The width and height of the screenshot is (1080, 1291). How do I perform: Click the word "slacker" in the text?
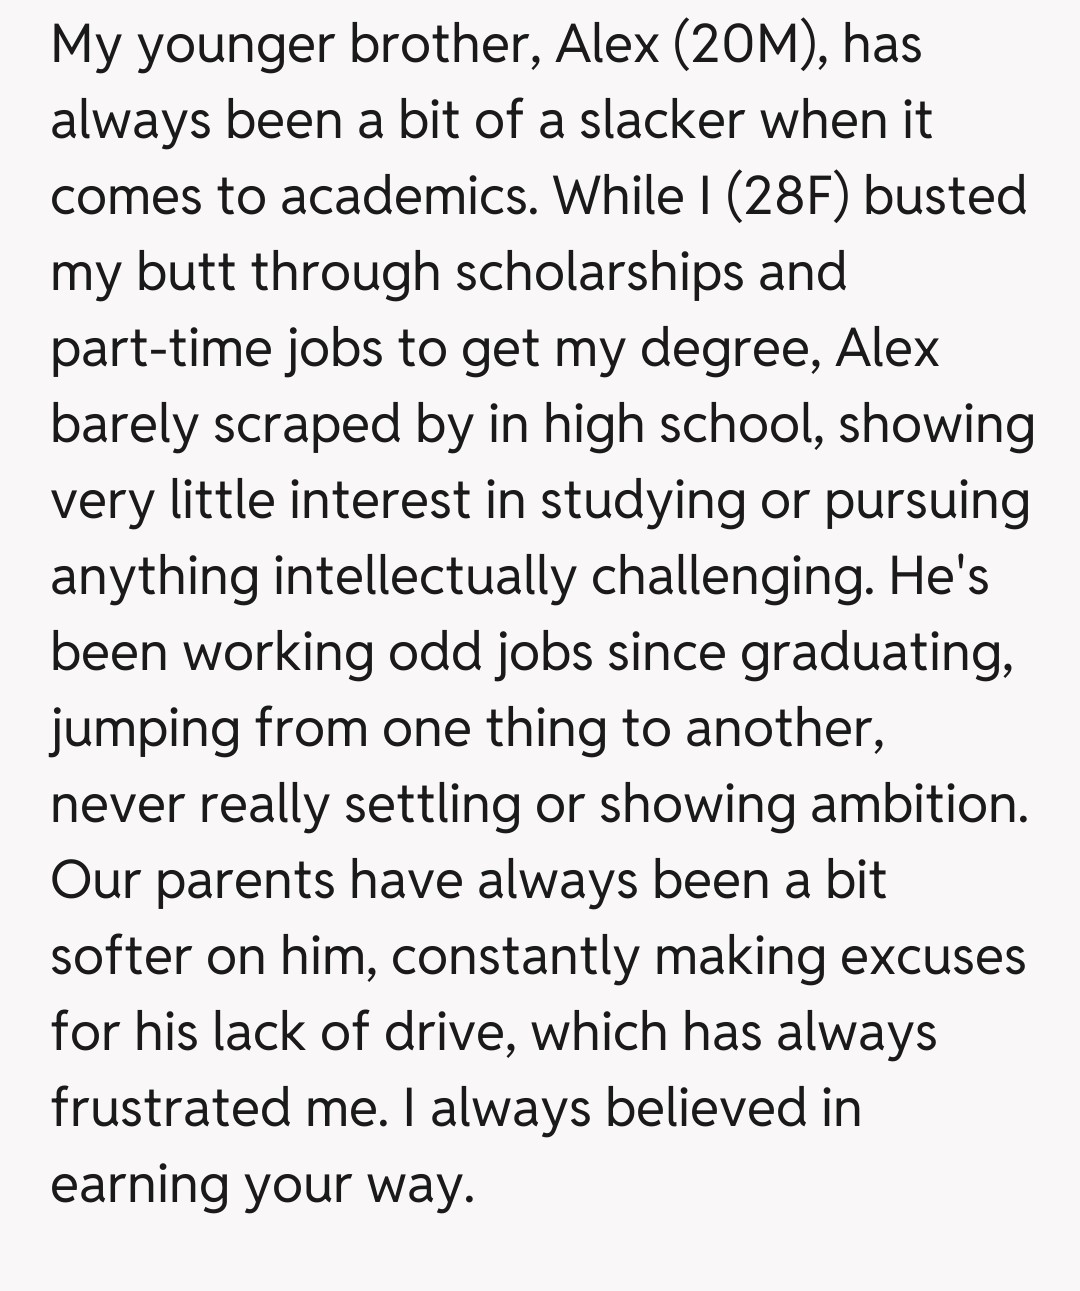[662, 120]
